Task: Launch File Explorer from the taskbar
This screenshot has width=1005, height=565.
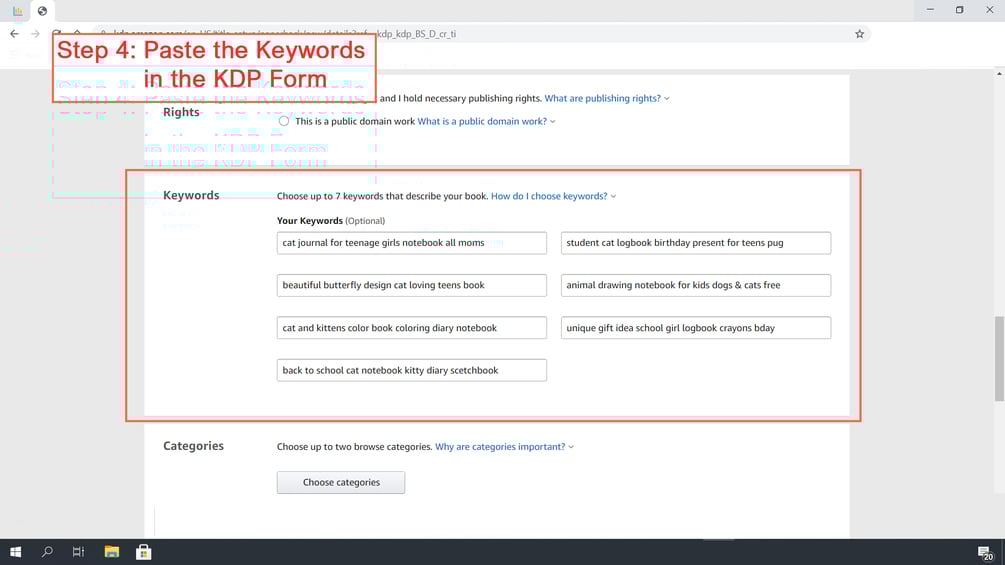Action: (112, 552)
